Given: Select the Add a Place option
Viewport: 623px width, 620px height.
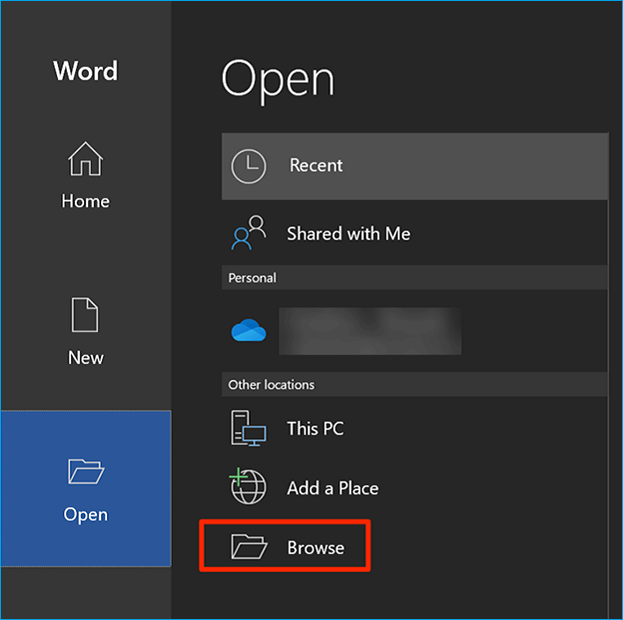Looking at the screenshot, I should [415, 487].
